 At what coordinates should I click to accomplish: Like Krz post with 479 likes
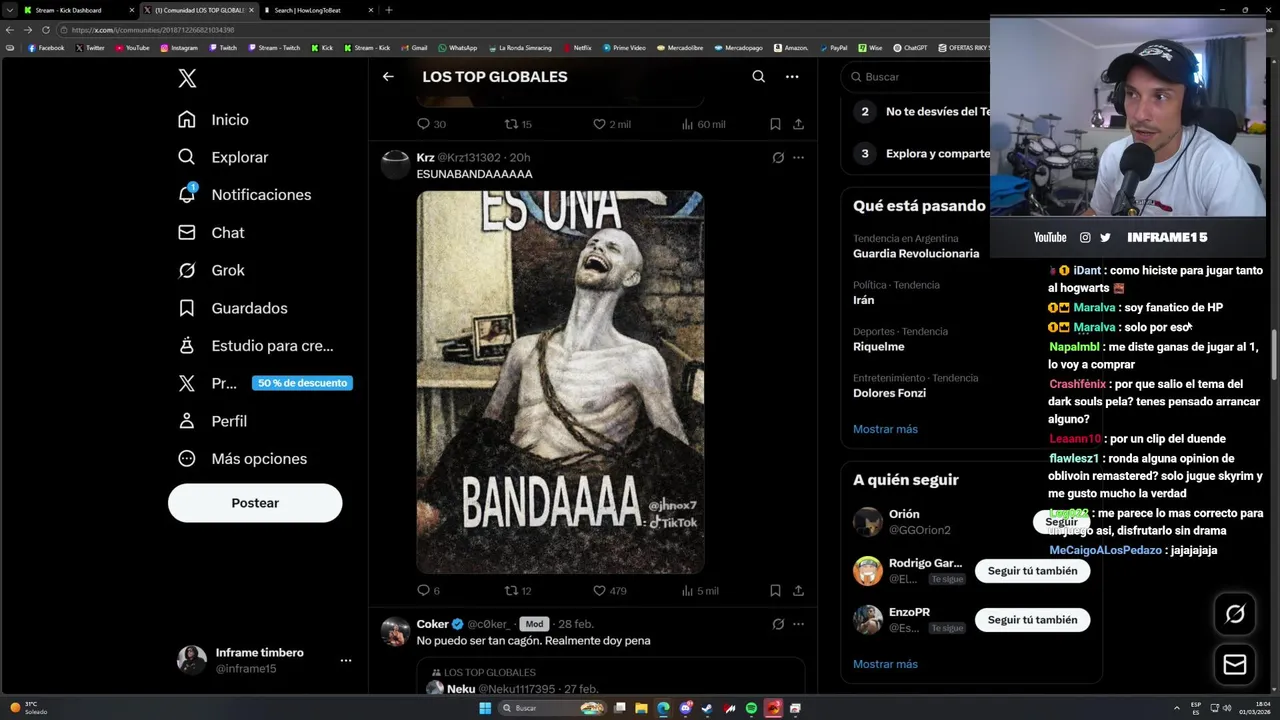coord(599,590)
